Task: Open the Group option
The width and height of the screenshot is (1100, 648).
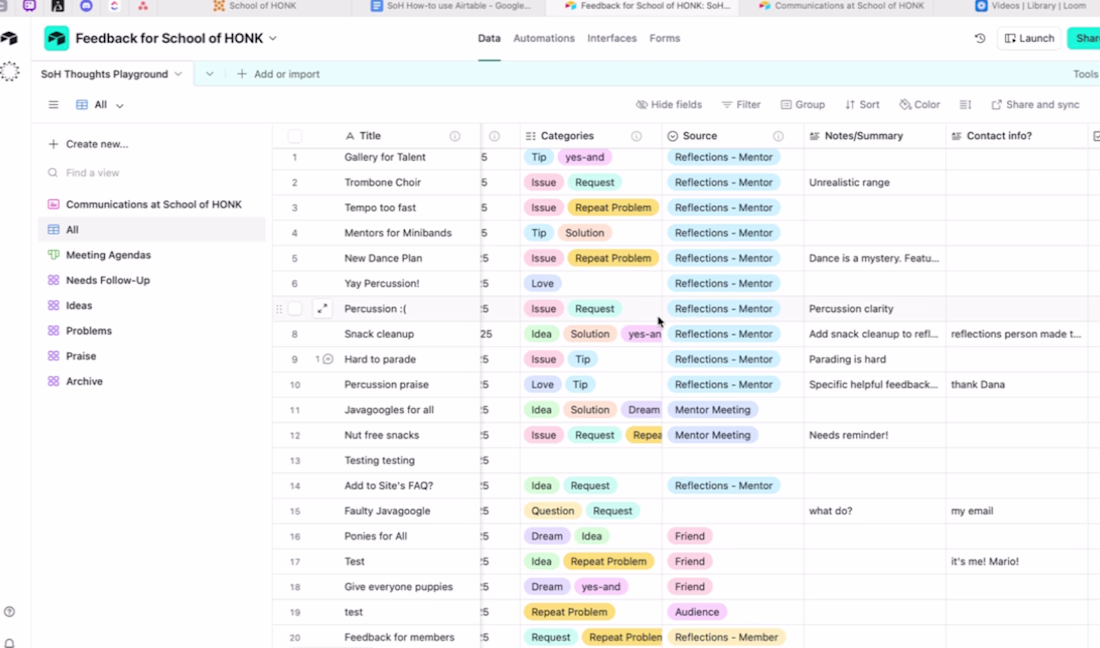Action: click(803, 104)
